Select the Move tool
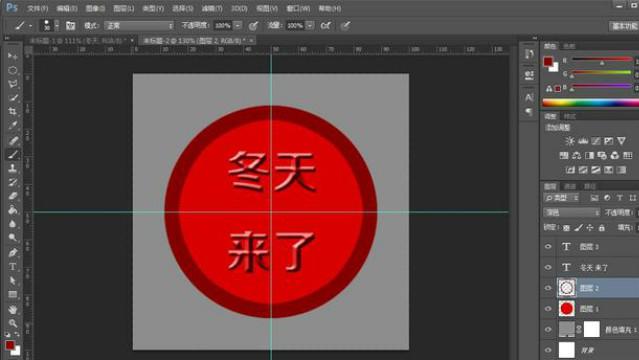 tap(13, 56)
